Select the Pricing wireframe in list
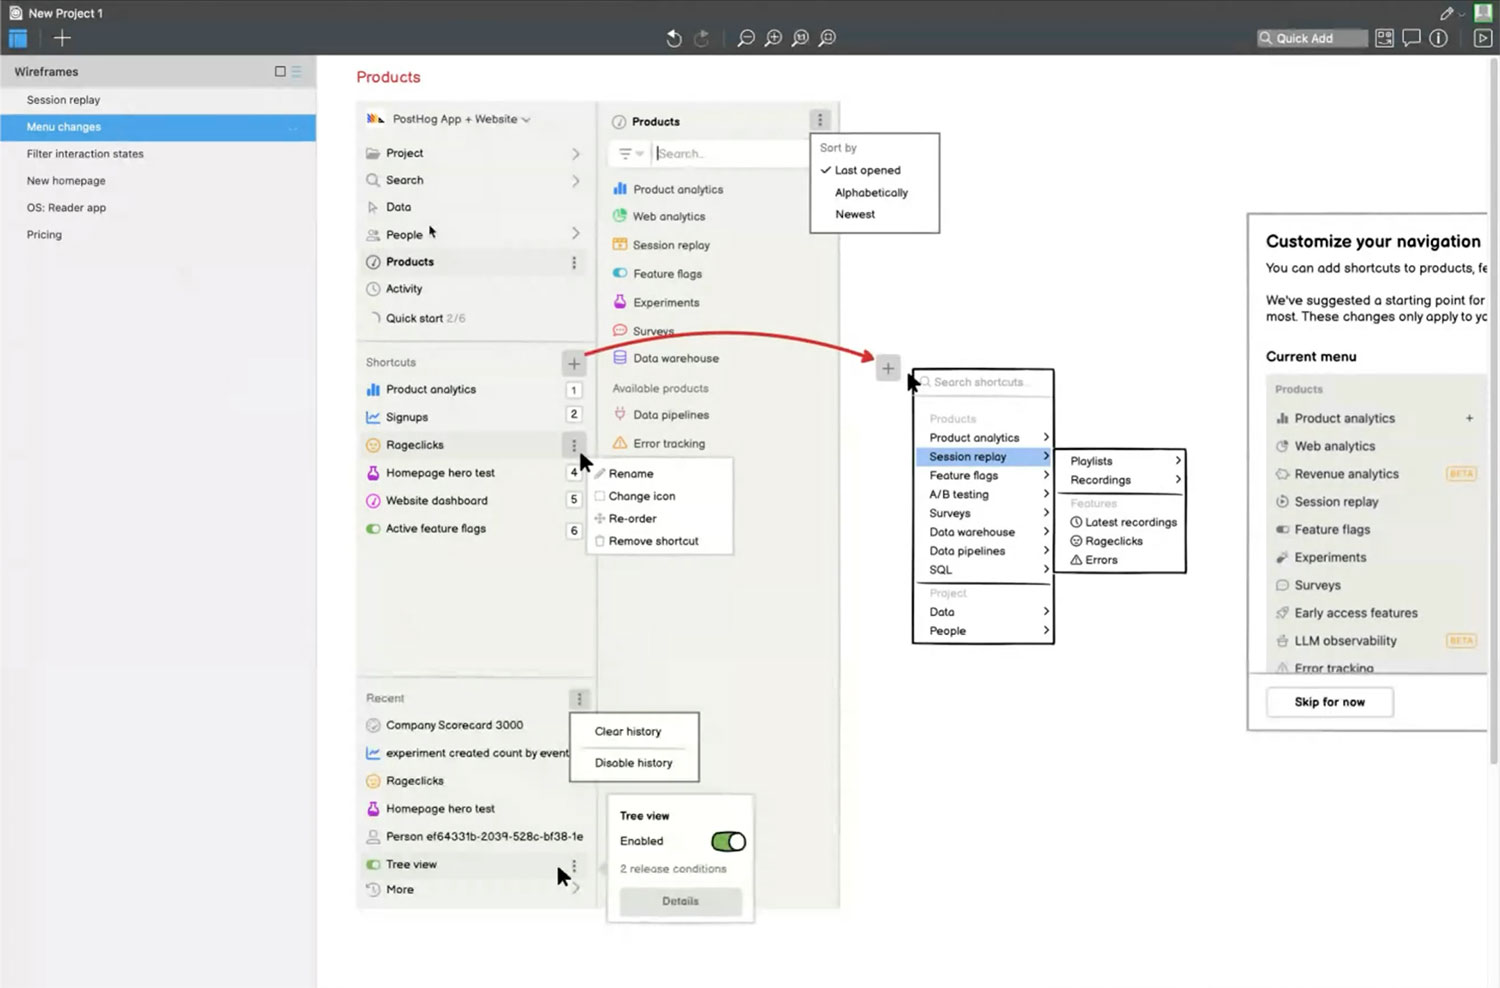1500x988 pixels. [x=44, y=235]
